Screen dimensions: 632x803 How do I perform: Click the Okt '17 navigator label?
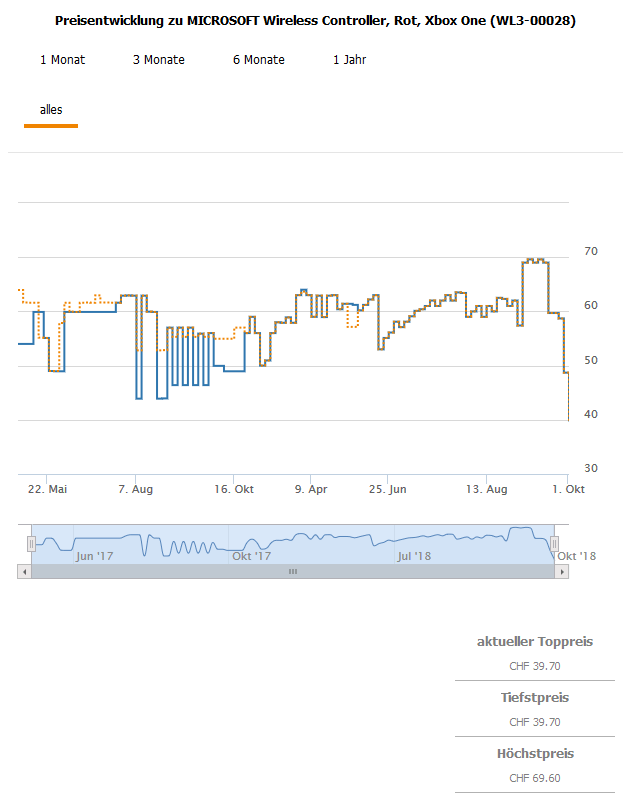coord(251,555)
